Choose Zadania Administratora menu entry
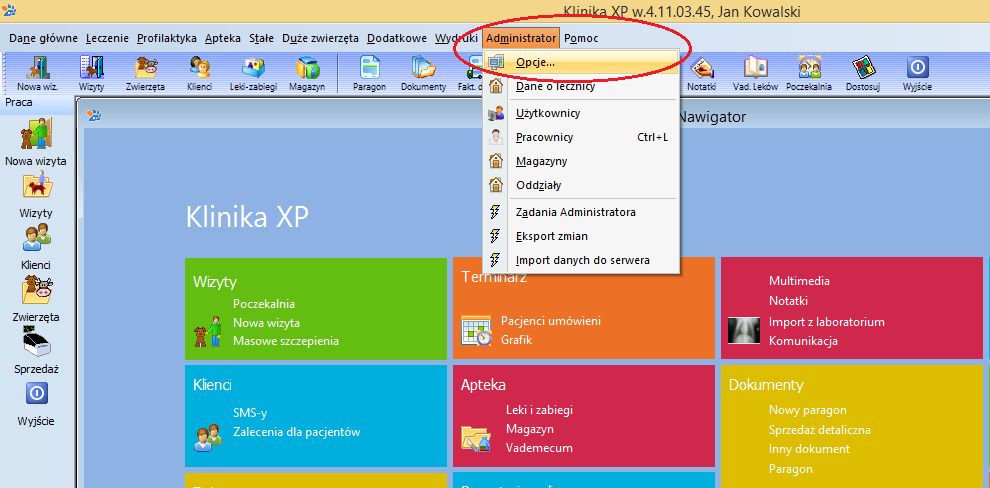Screen dimensions: 990x488 click(x=581, y=213)
